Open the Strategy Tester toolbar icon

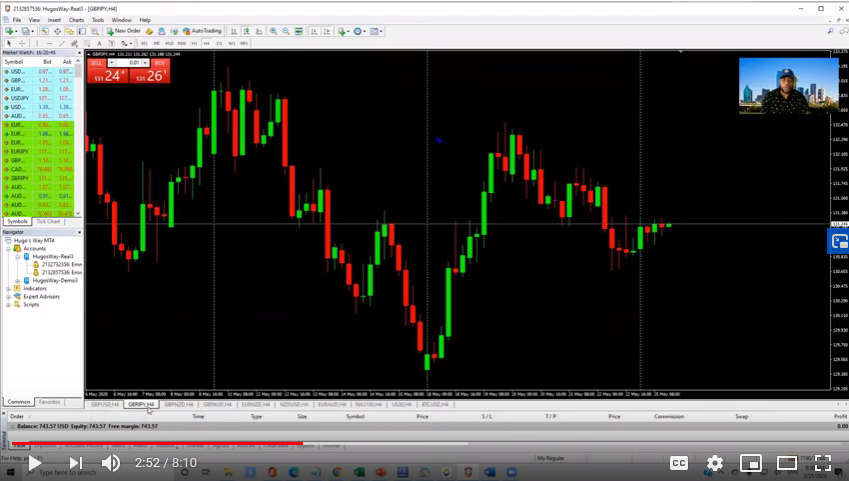tap(95, 31)
